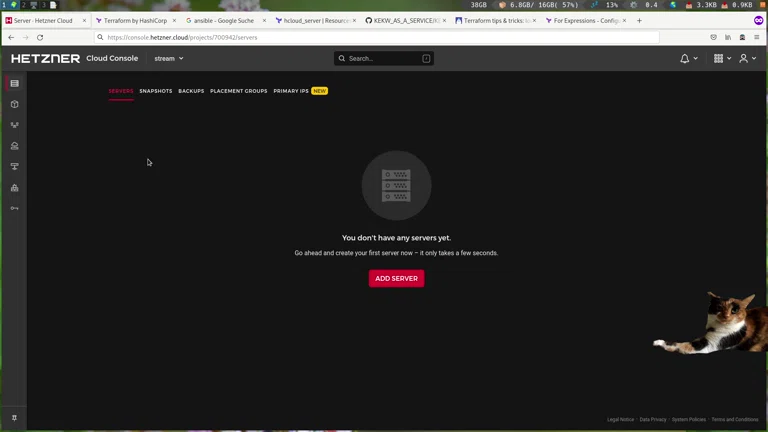Switch to the Backups tab
The width and height of the screenshot is (768, 432).
(191, 91)
